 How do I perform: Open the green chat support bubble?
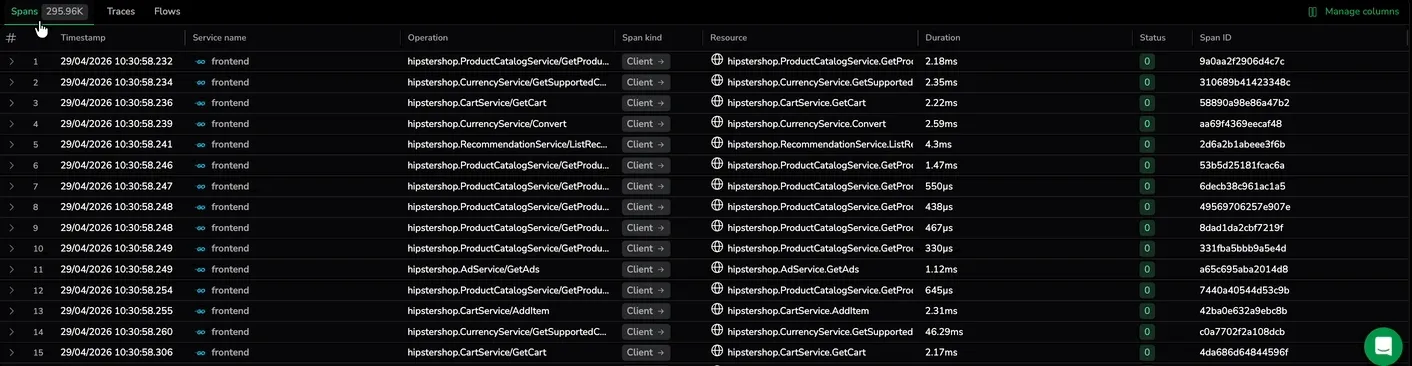pyautogui.click(x=1383, y=346)
